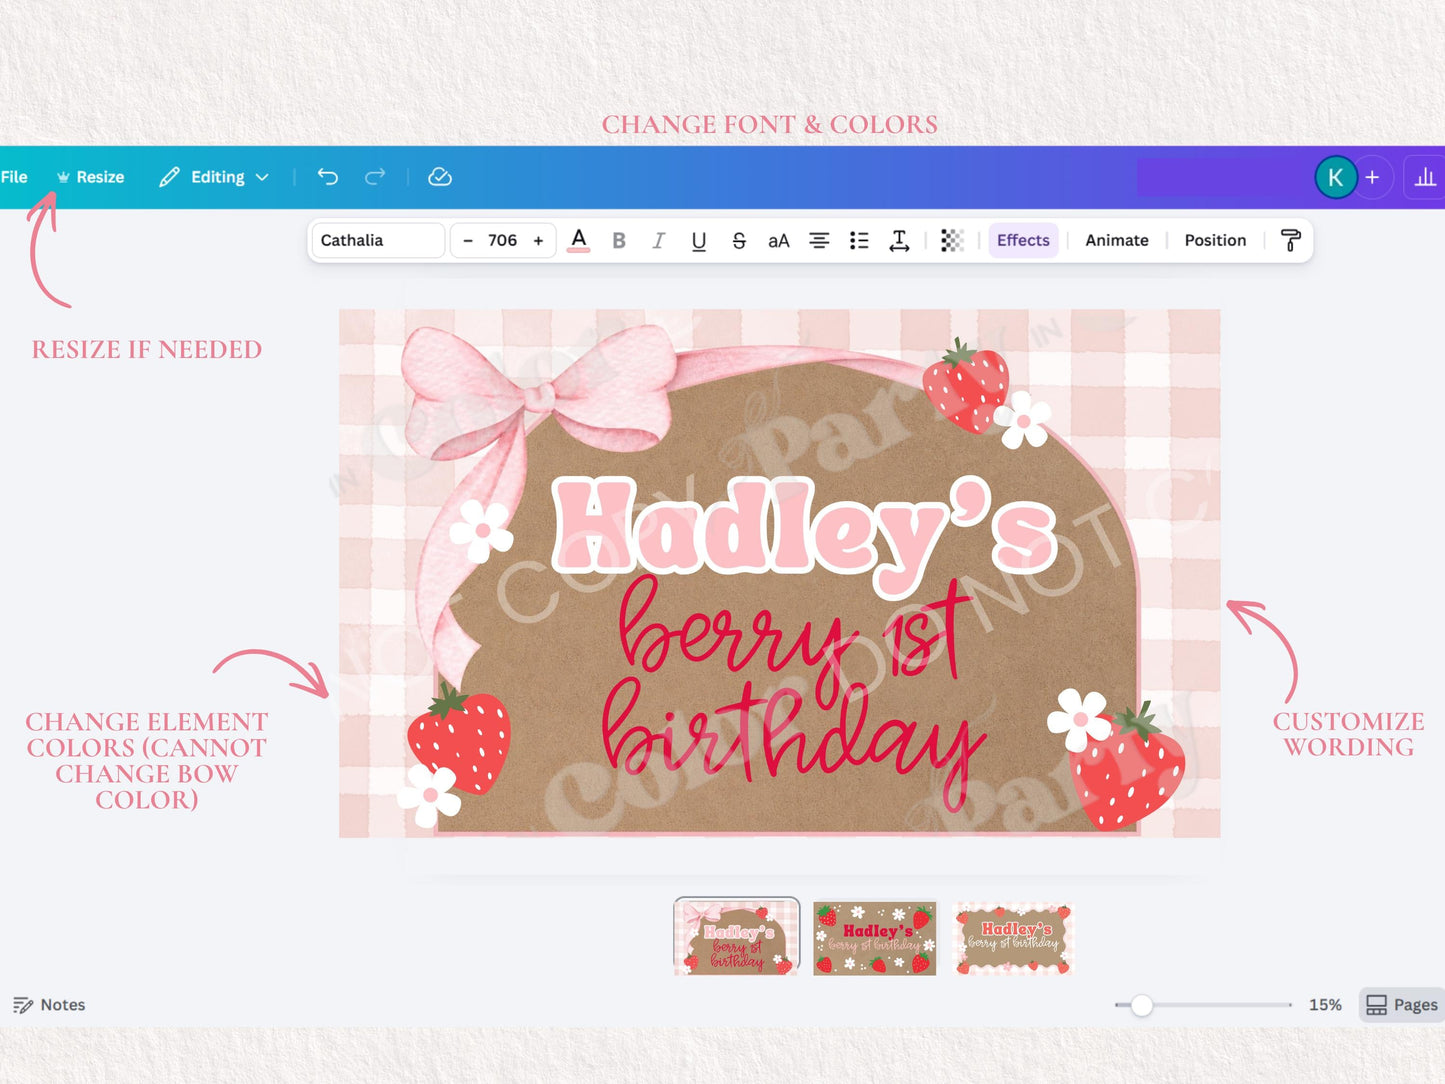This screenshot has height=1084, width=1445.
Task: Change text alignment
Action: 819,240
